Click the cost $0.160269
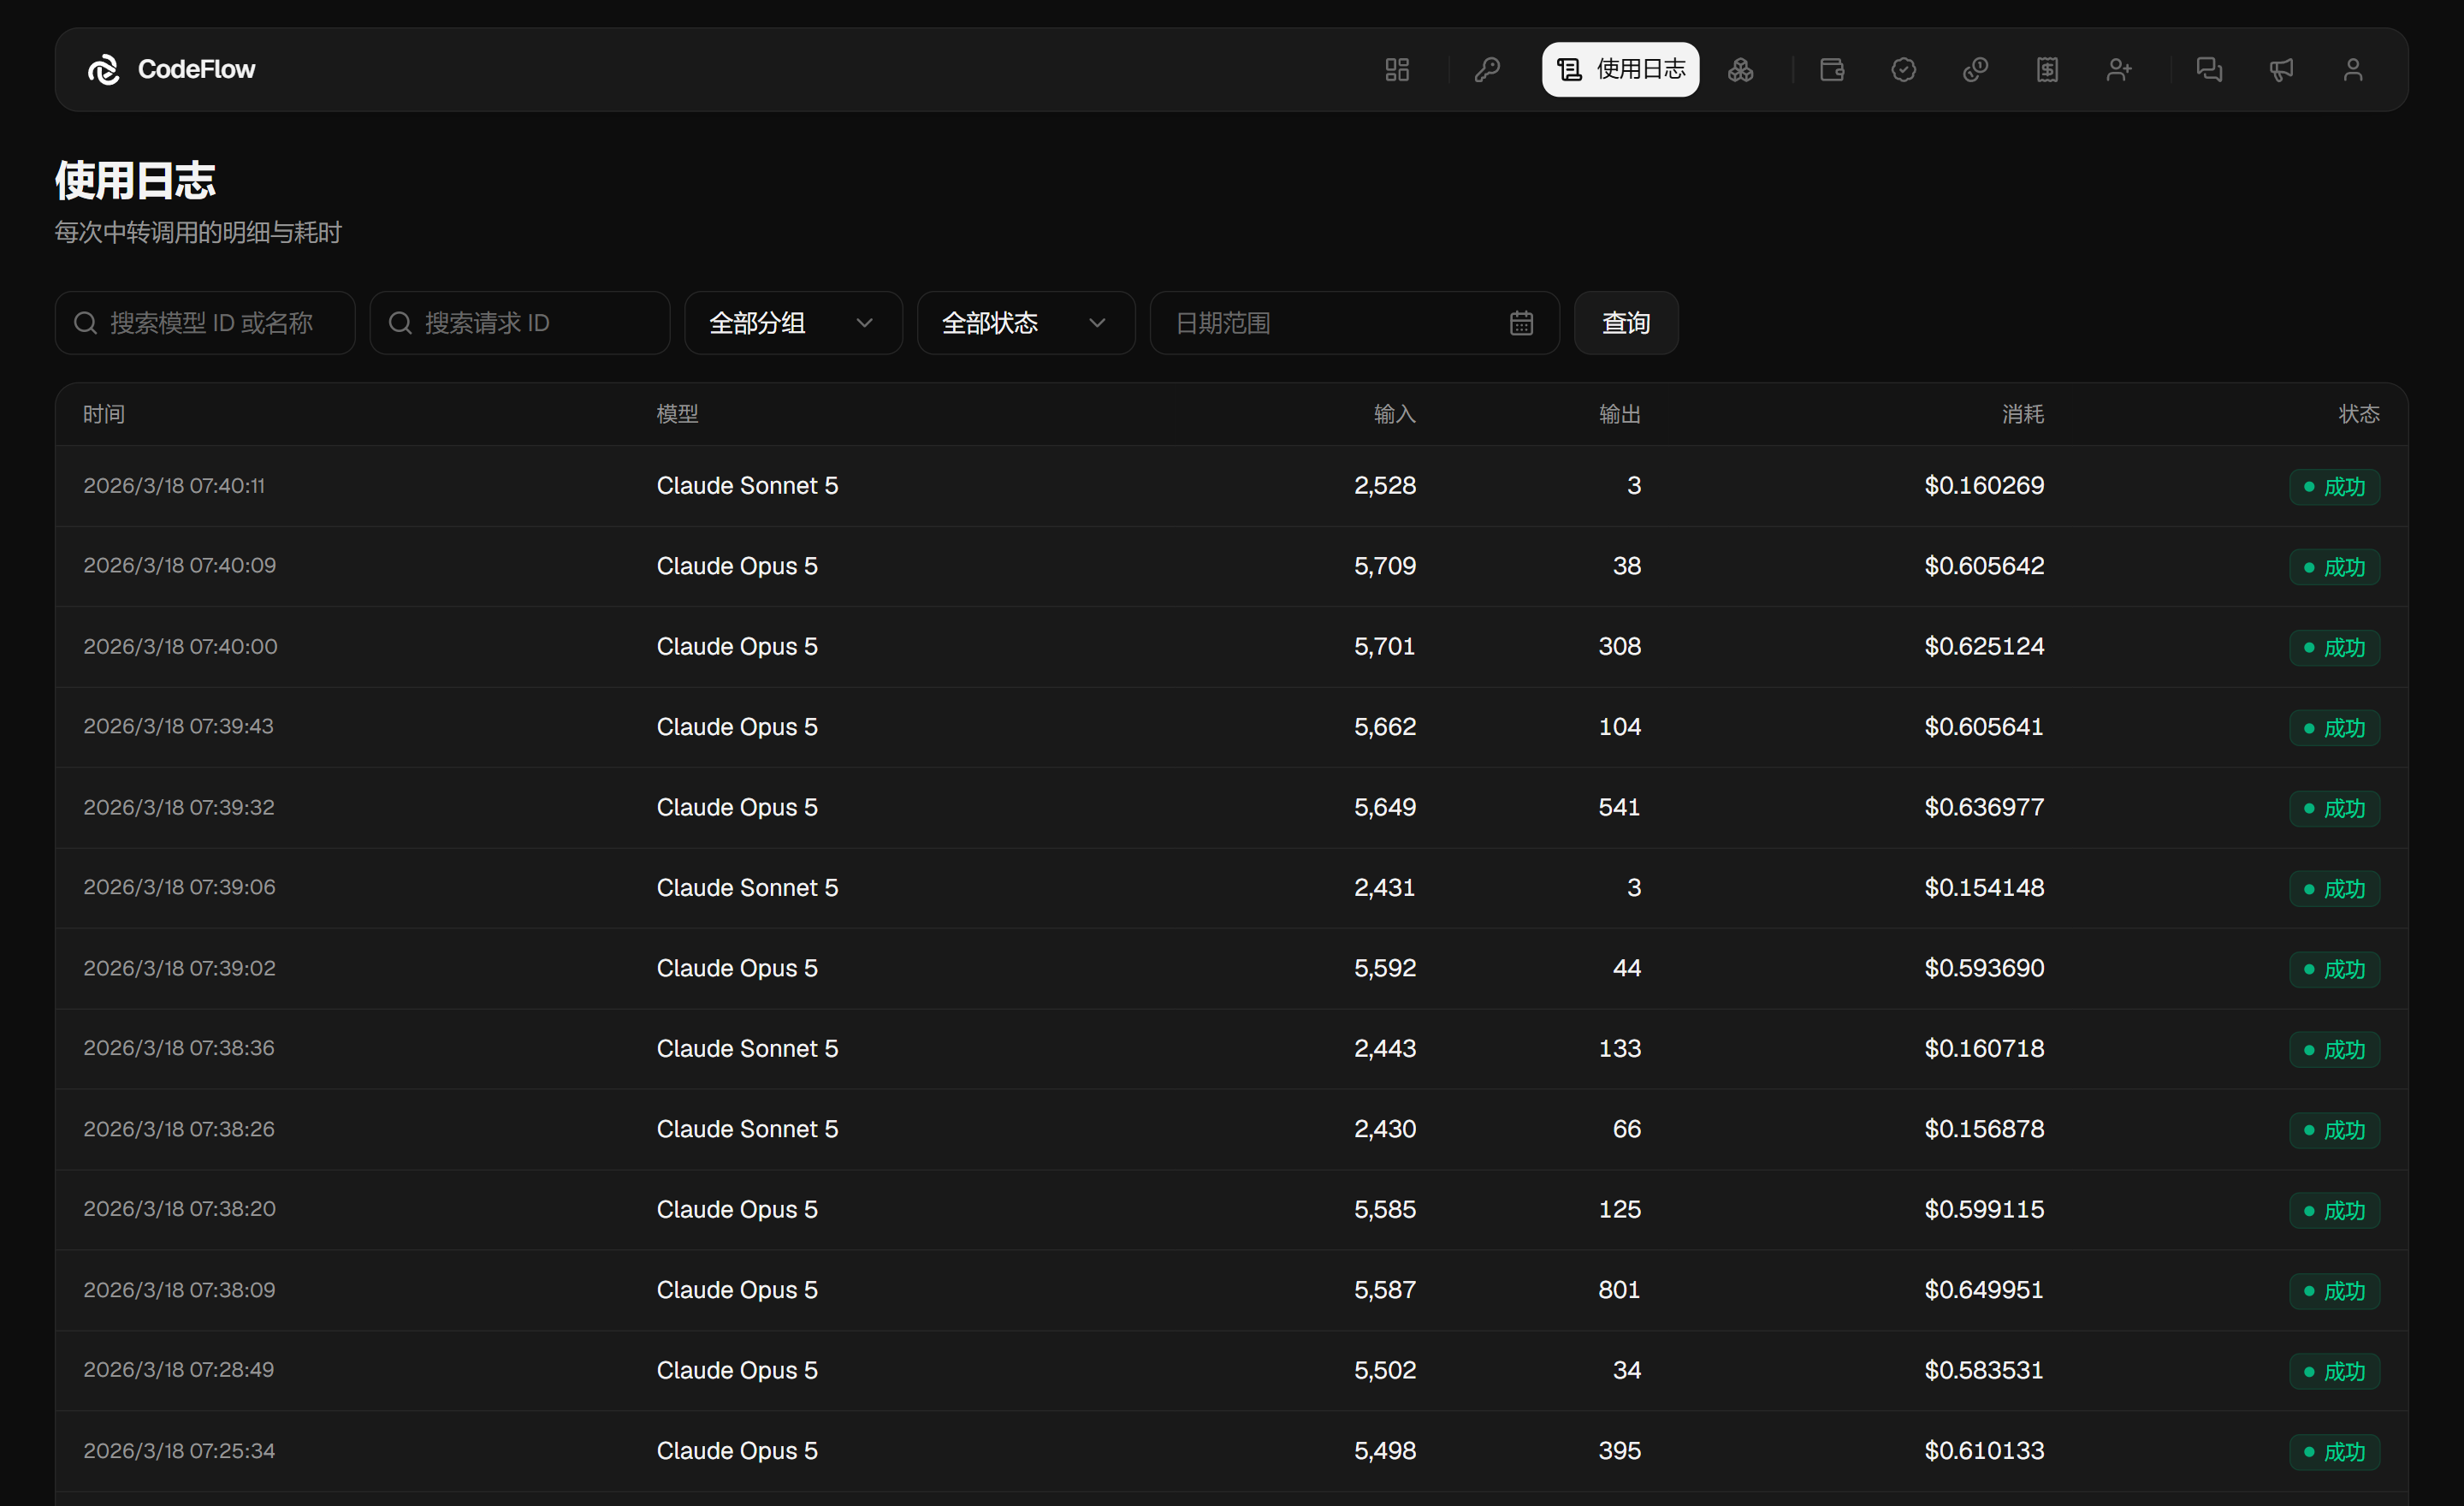The image size is (2464, 1506). pos(1984,486)
